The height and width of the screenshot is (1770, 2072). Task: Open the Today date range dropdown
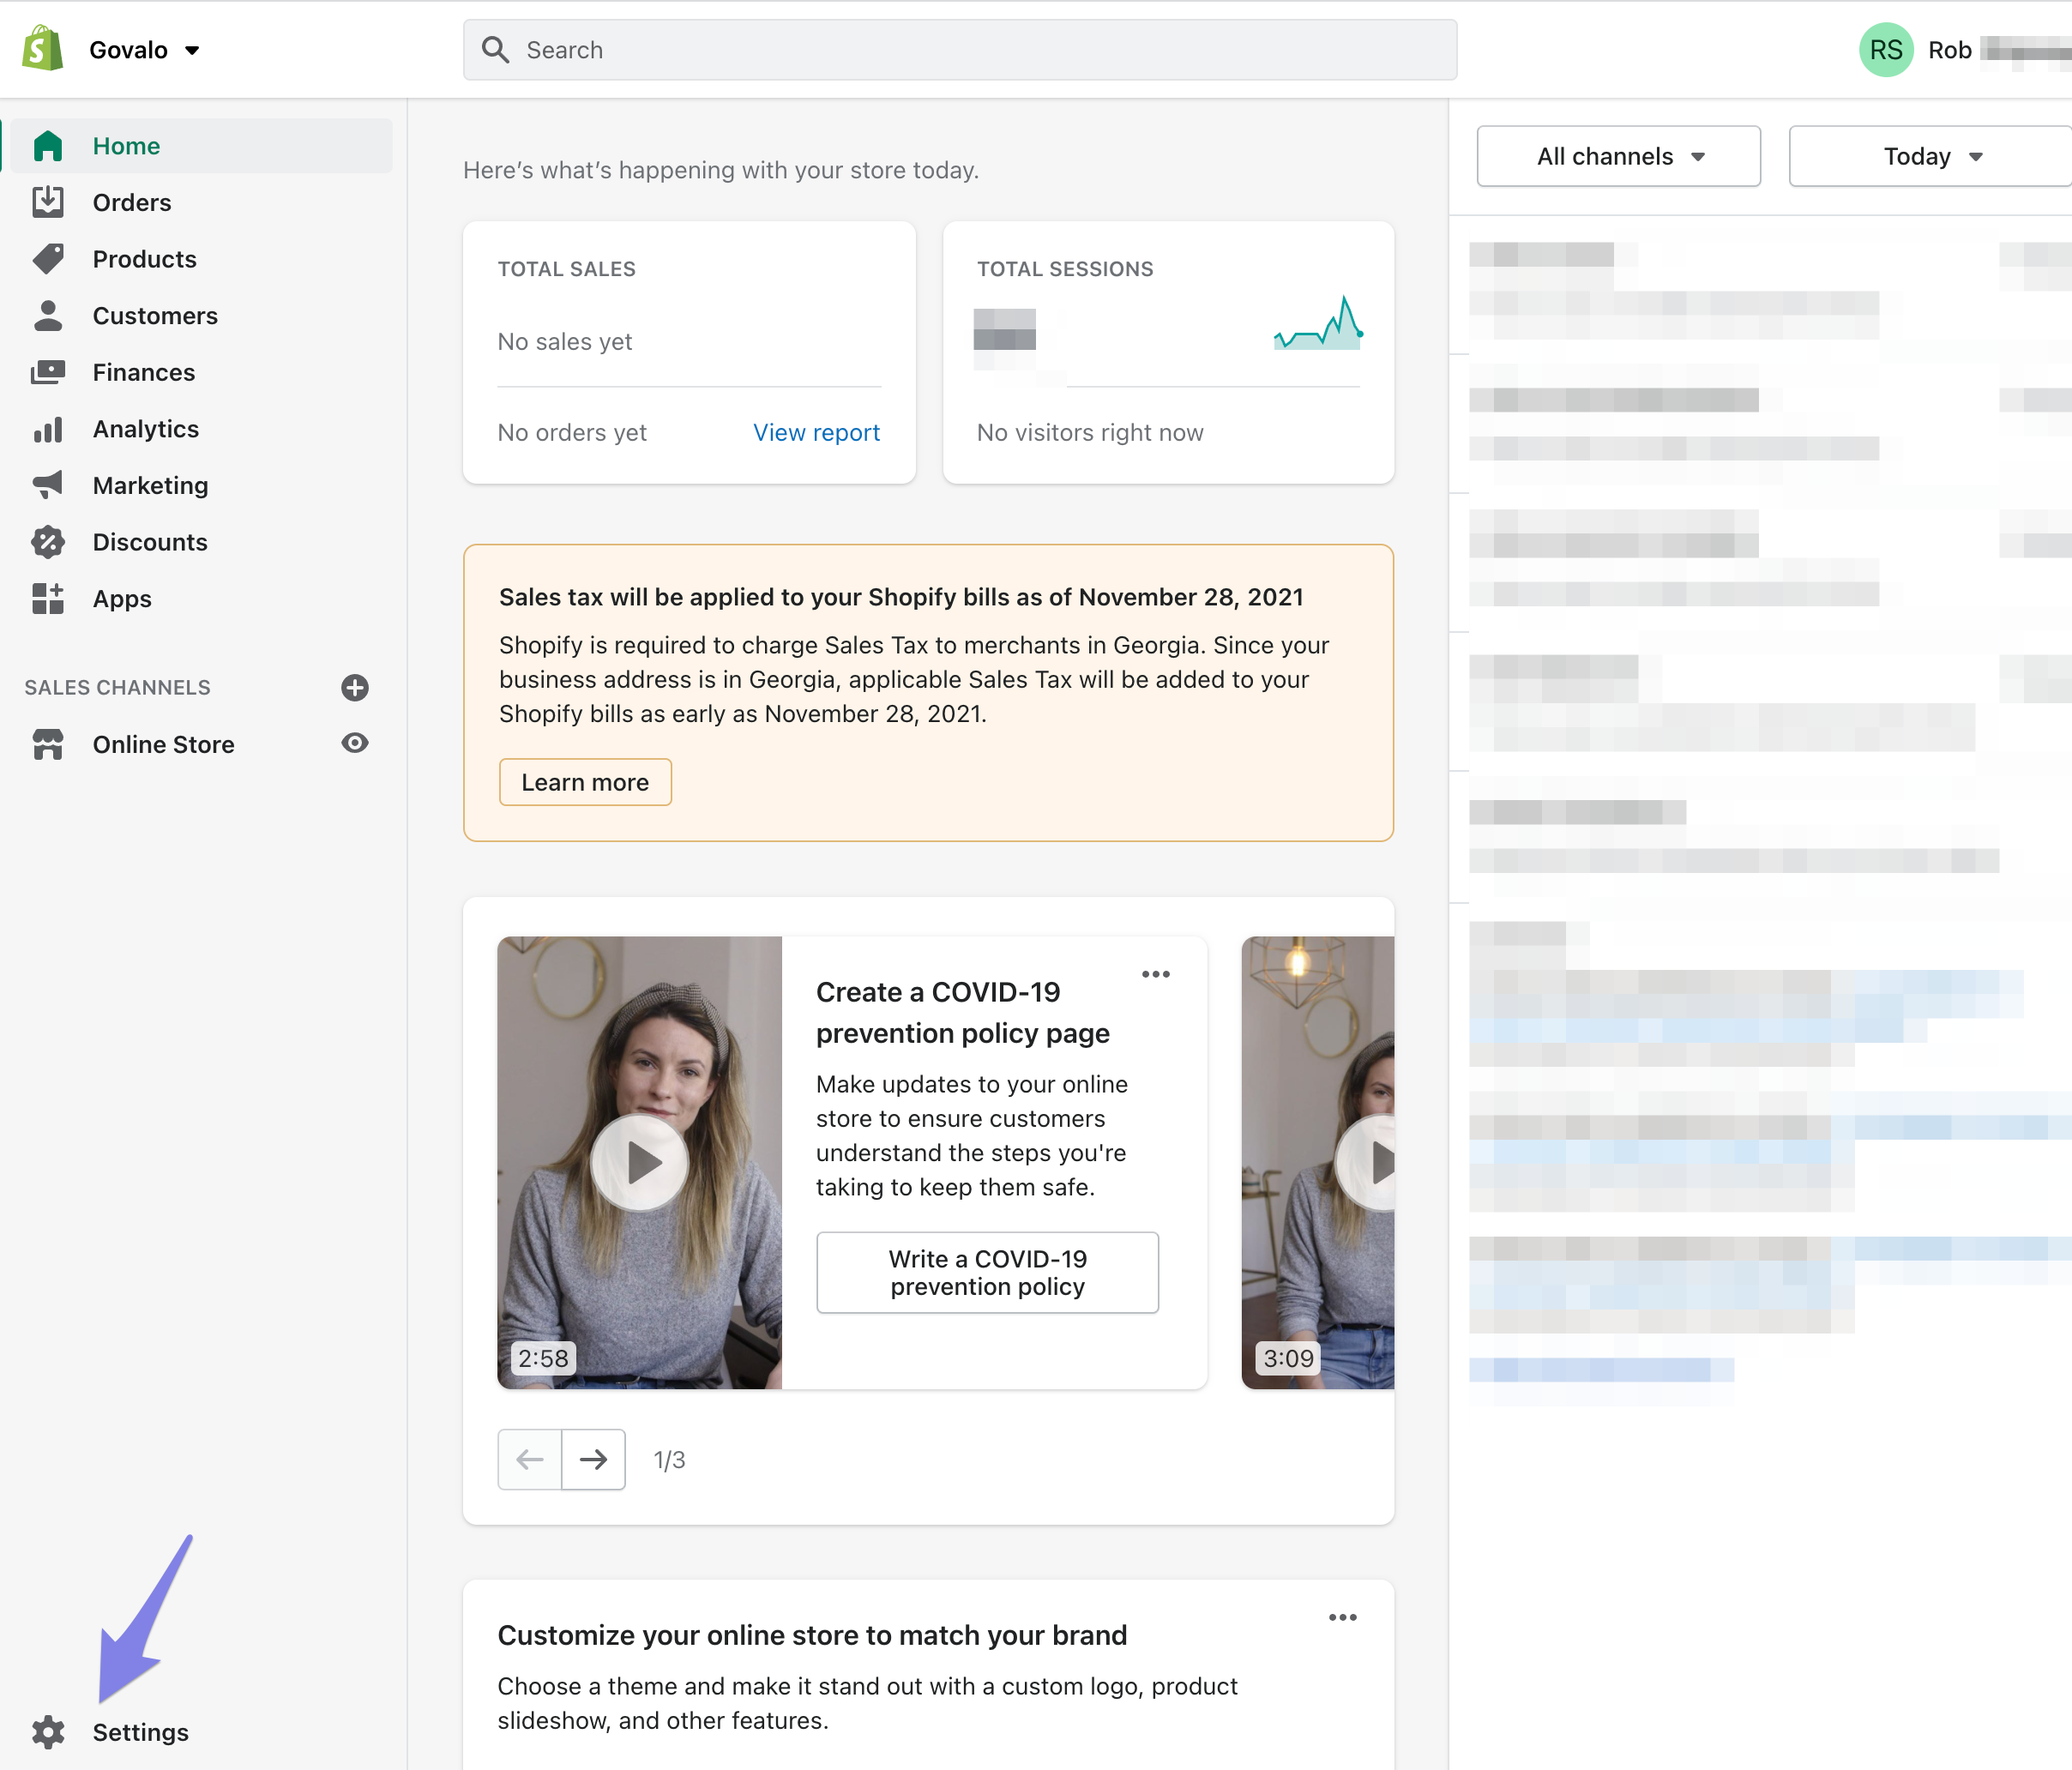pyautogui.click(x=1930, y=157)
